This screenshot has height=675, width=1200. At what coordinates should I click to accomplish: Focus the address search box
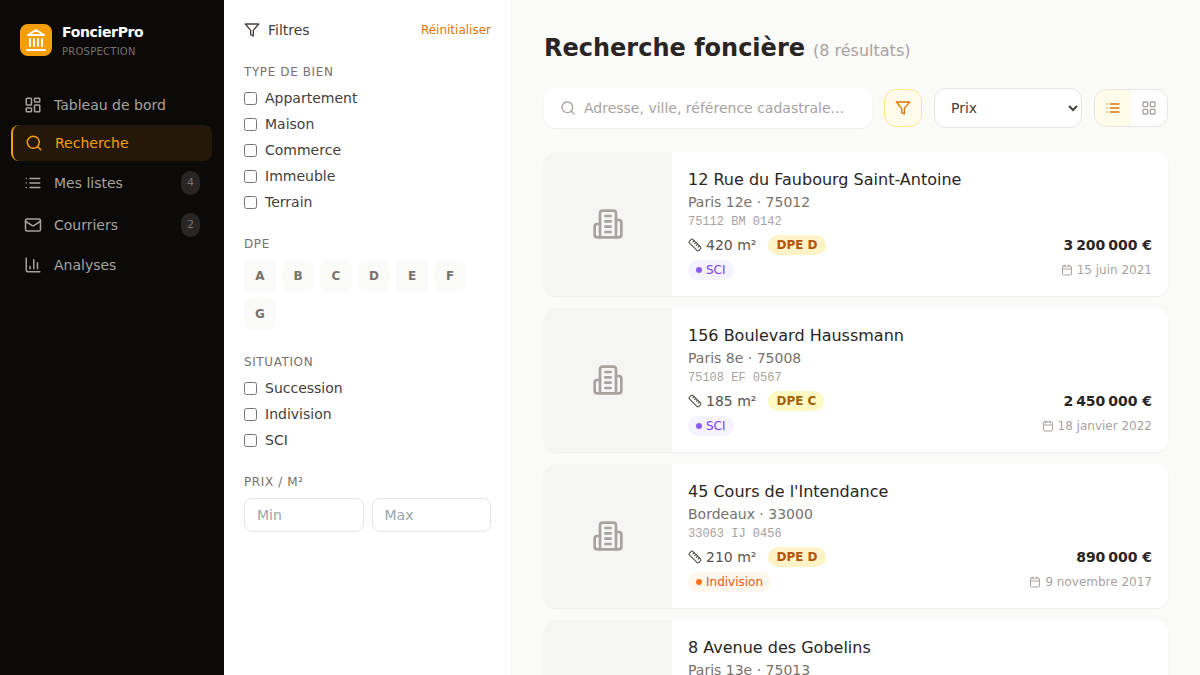click(708, 108)
